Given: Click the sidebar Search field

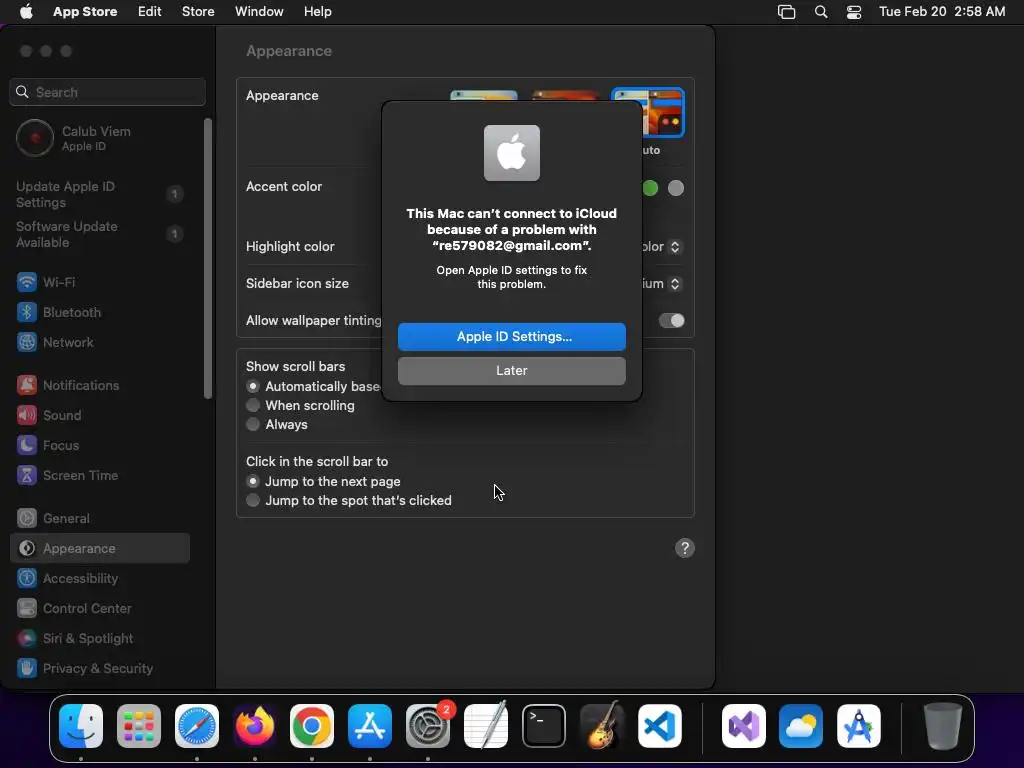Looking at the screenshot, I should pos(108,92).
